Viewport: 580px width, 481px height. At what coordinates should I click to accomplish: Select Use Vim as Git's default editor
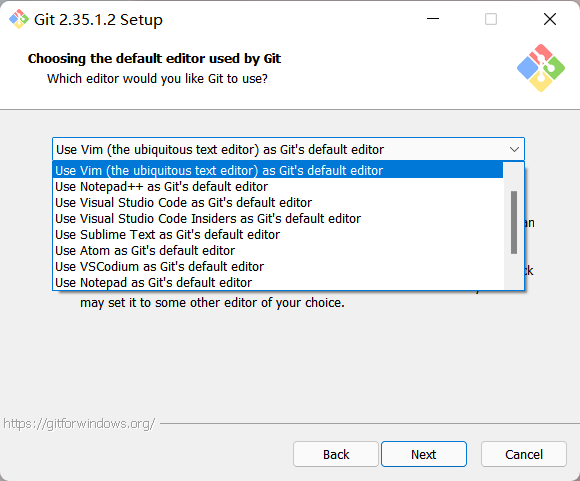pyautogui.click(x=278, y=171)
